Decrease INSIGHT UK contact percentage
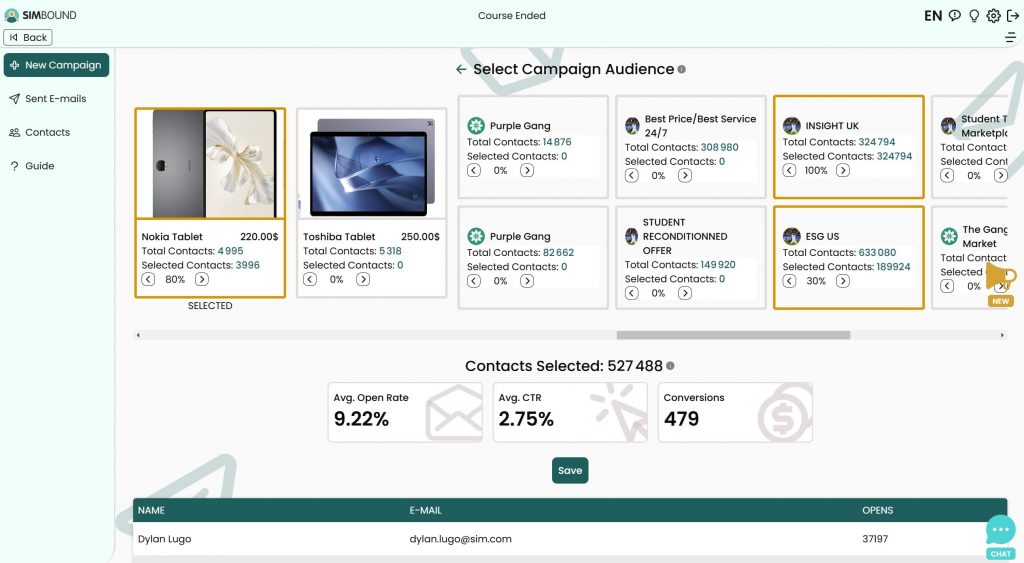The width and height of the screenshot is (1024, 563). [790, 170]
